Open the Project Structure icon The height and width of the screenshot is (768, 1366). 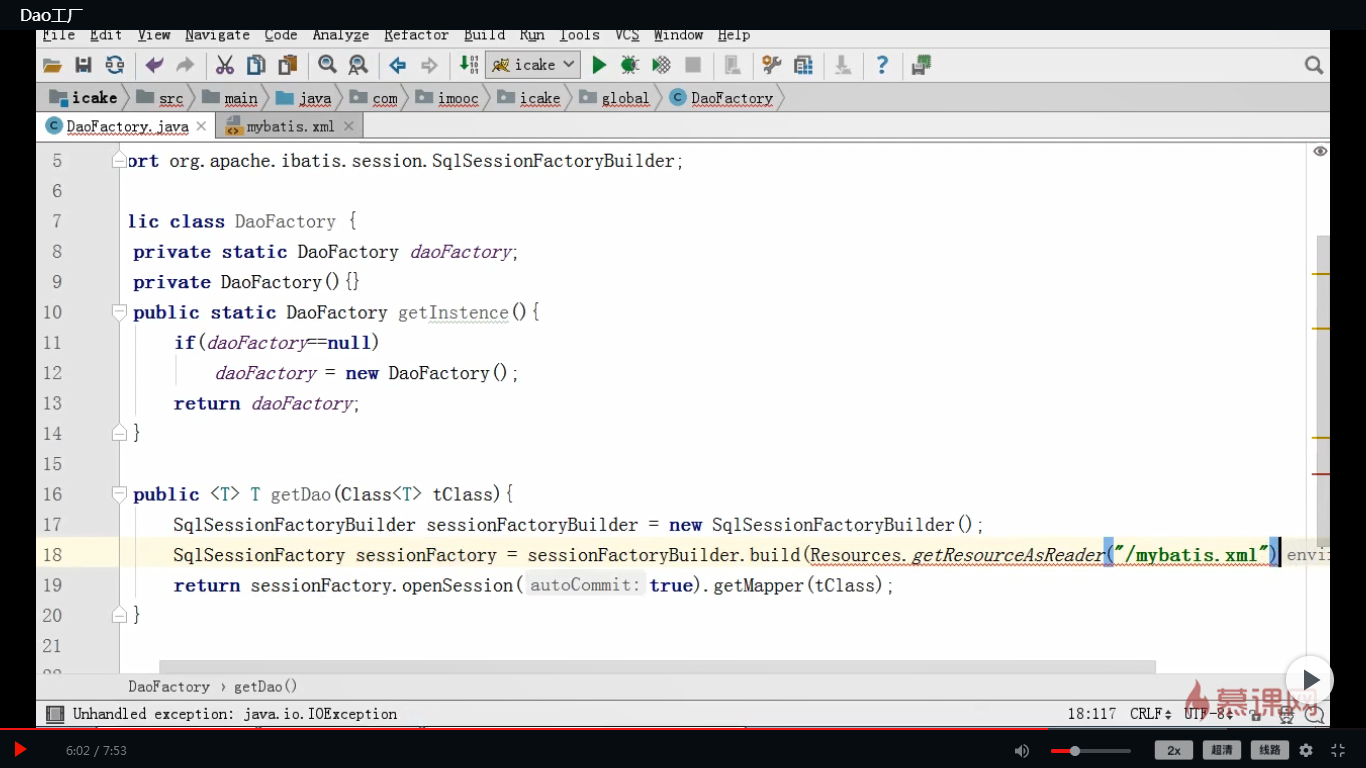pyautogui.click(x=803, y=65)
